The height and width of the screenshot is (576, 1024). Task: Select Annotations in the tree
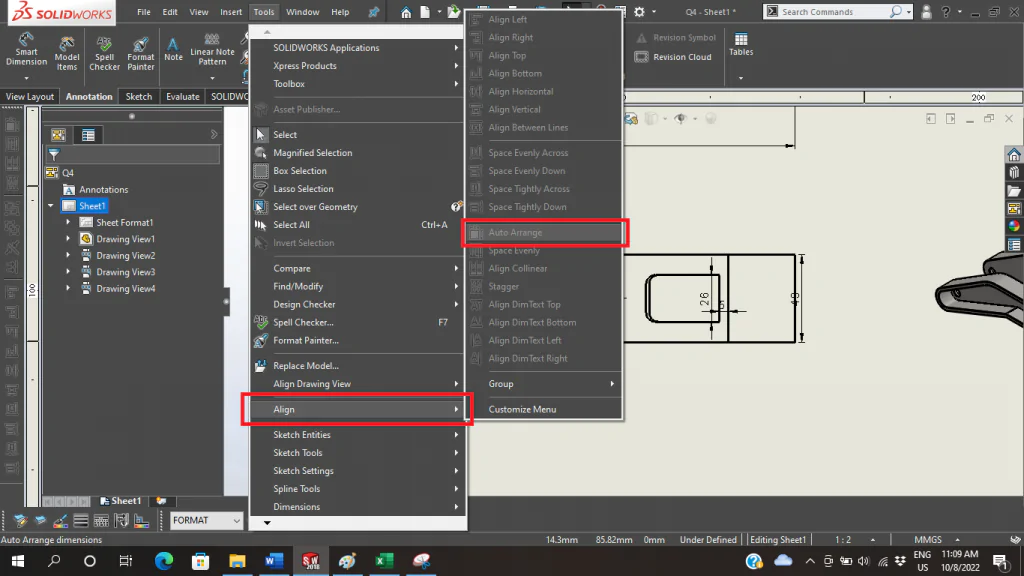(103, 189)
